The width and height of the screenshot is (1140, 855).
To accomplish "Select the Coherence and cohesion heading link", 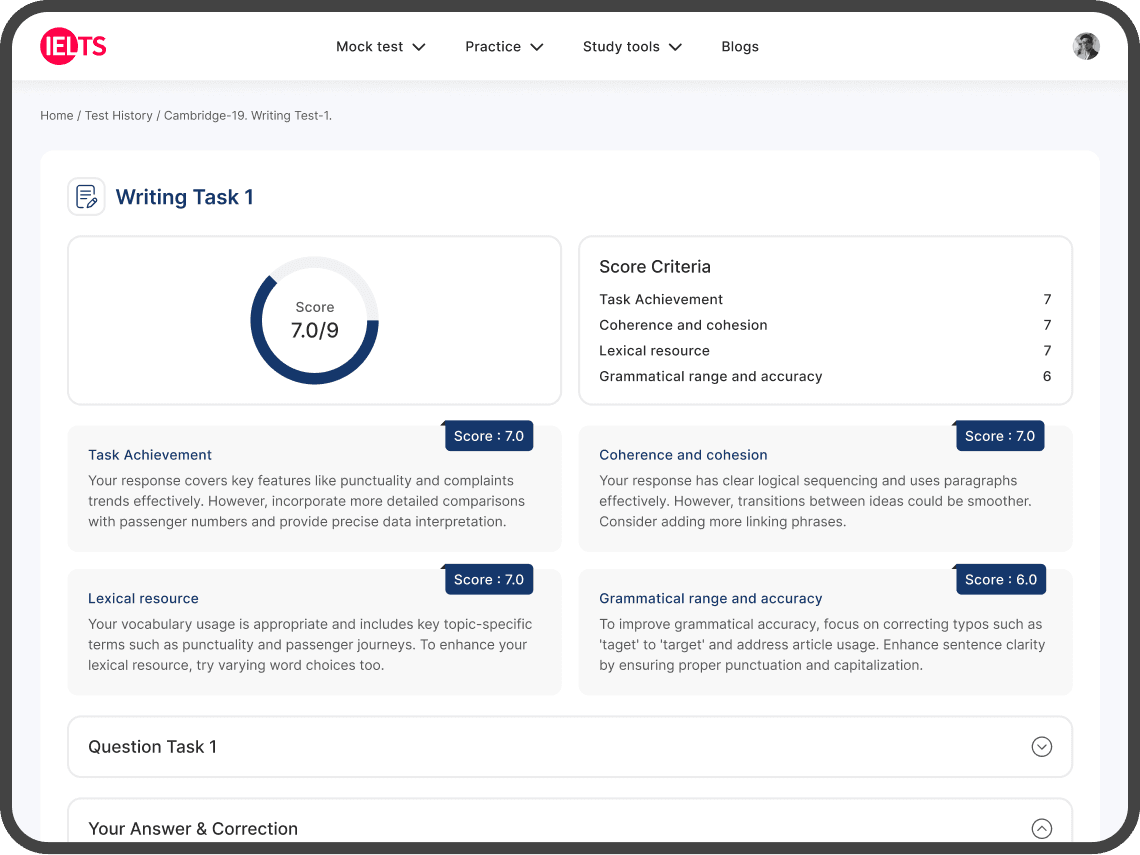I will [x=683, y=454].
